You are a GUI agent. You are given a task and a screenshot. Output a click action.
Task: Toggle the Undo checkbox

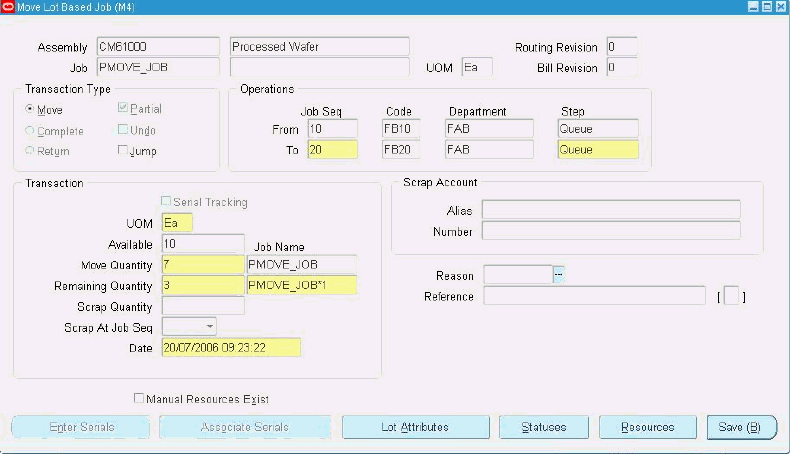(122, 129)
